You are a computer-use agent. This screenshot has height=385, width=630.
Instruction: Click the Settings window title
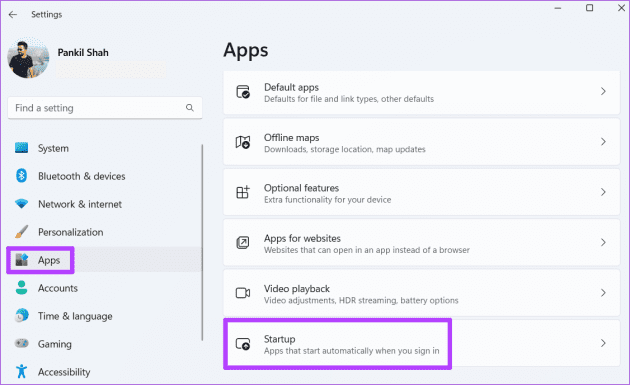tap(47, 14)
